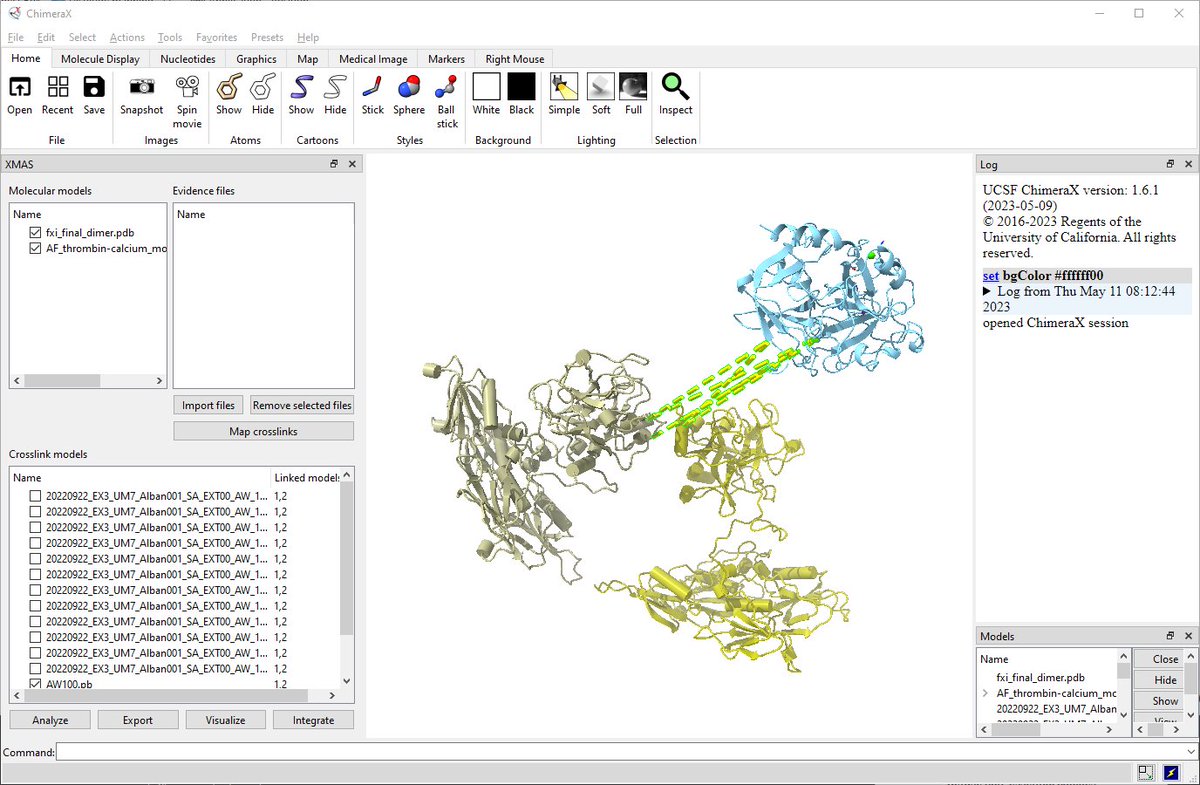Open the Favorites menu
The height and width of the screenshot is (785, 1200).
(217, 37)
